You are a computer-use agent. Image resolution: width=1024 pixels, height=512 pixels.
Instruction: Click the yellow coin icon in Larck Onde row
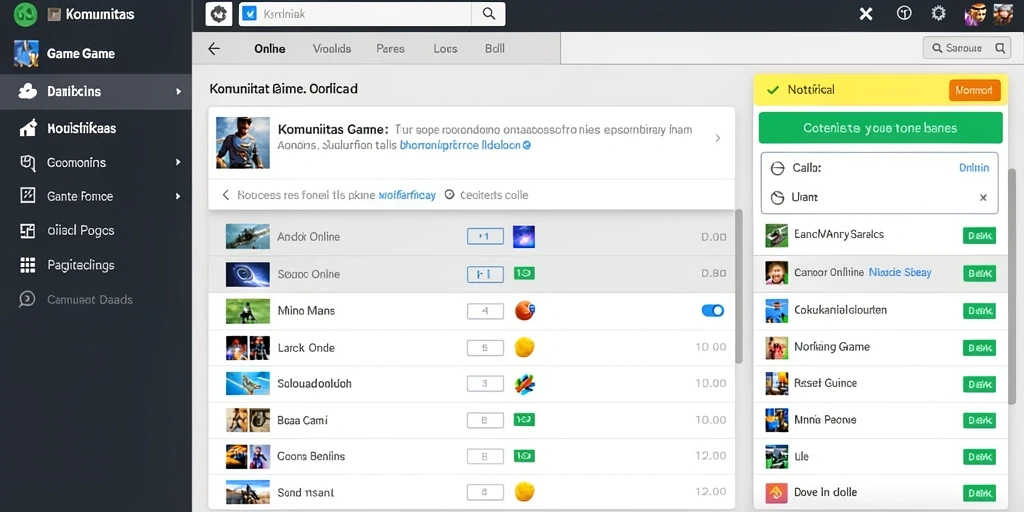coord(524,347)
